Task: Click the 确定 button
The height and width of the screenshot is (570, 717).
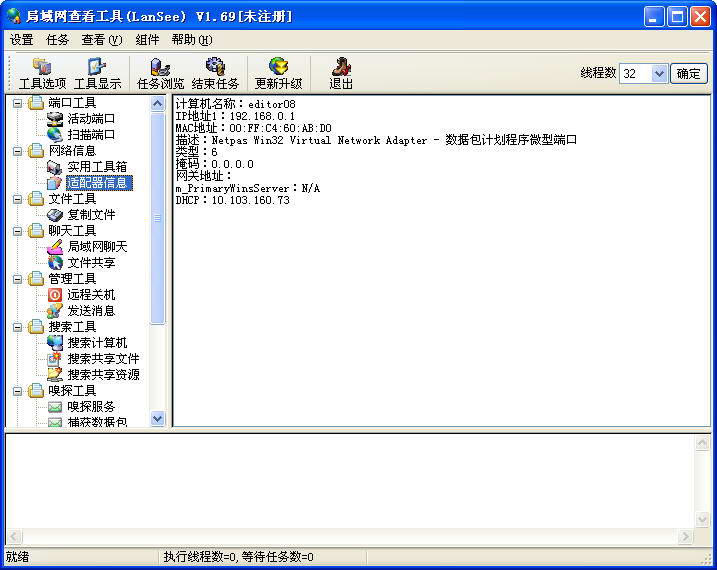Action: [689, 74]
